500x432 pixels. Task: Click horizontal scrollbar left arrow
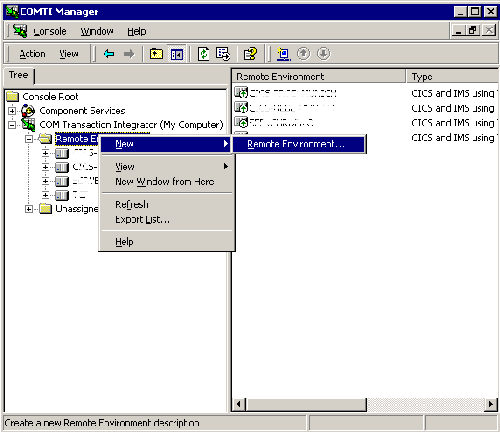coord(239,404)
